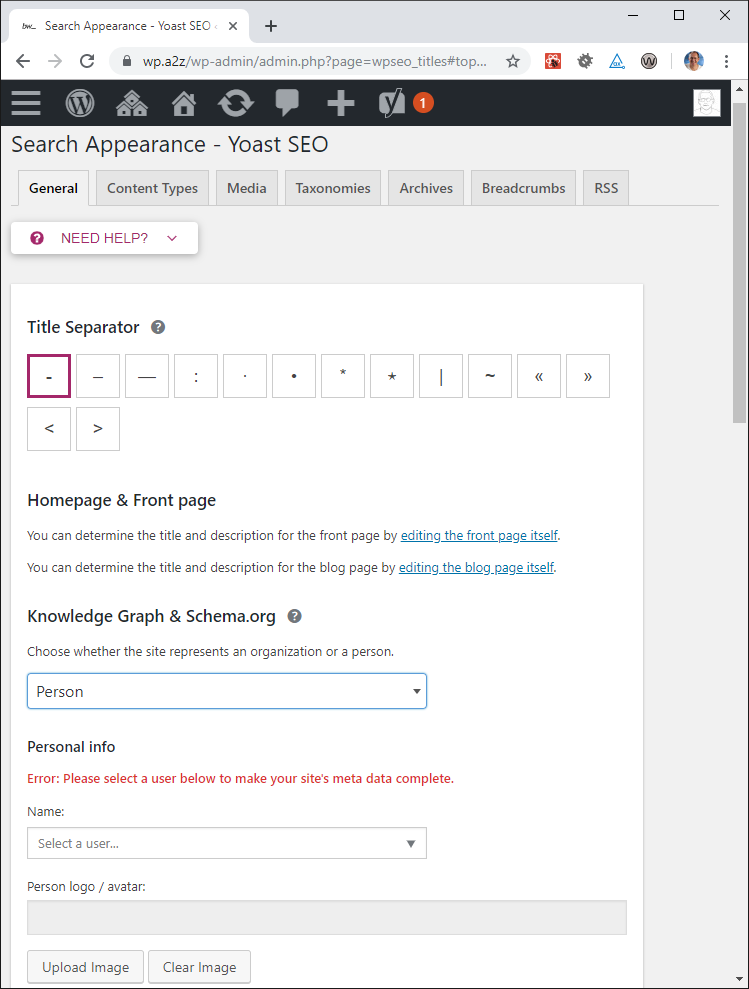Select the bullet title separator
The width and height of the screenshot is (749, 989).
click(x=294, y=376)
